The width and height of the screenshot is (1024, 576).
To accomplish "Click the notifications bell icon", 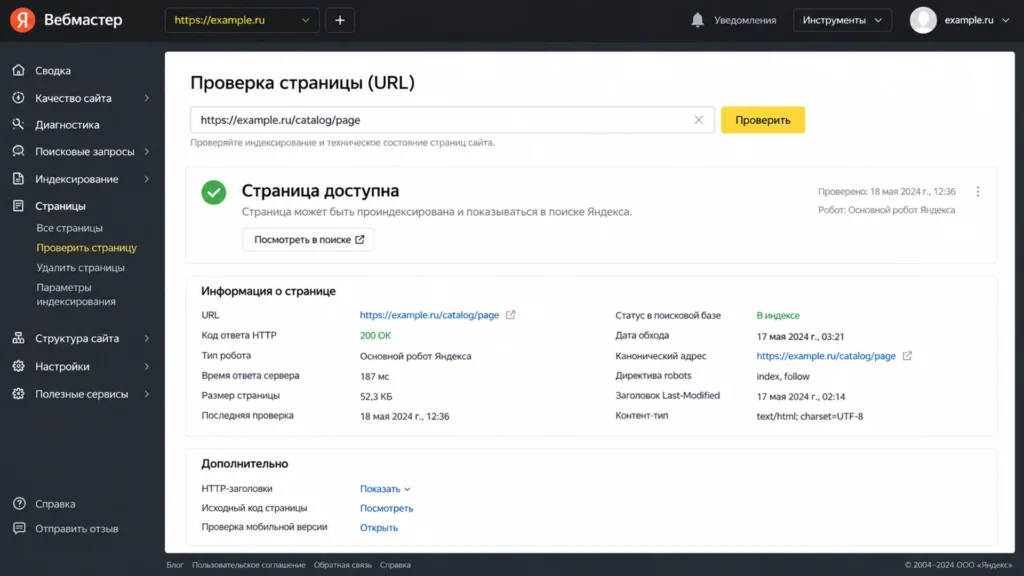I will click(697, 20).
